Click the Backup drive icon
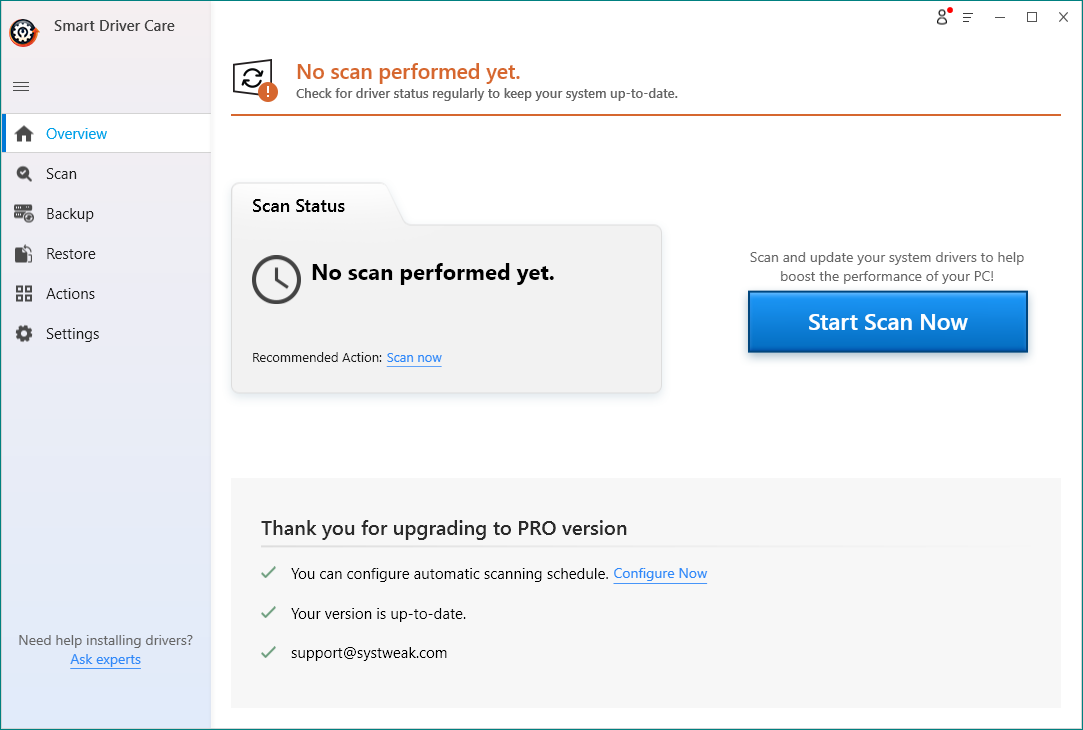This screenshot has height=730, width=1083. (x=25, y=214)
